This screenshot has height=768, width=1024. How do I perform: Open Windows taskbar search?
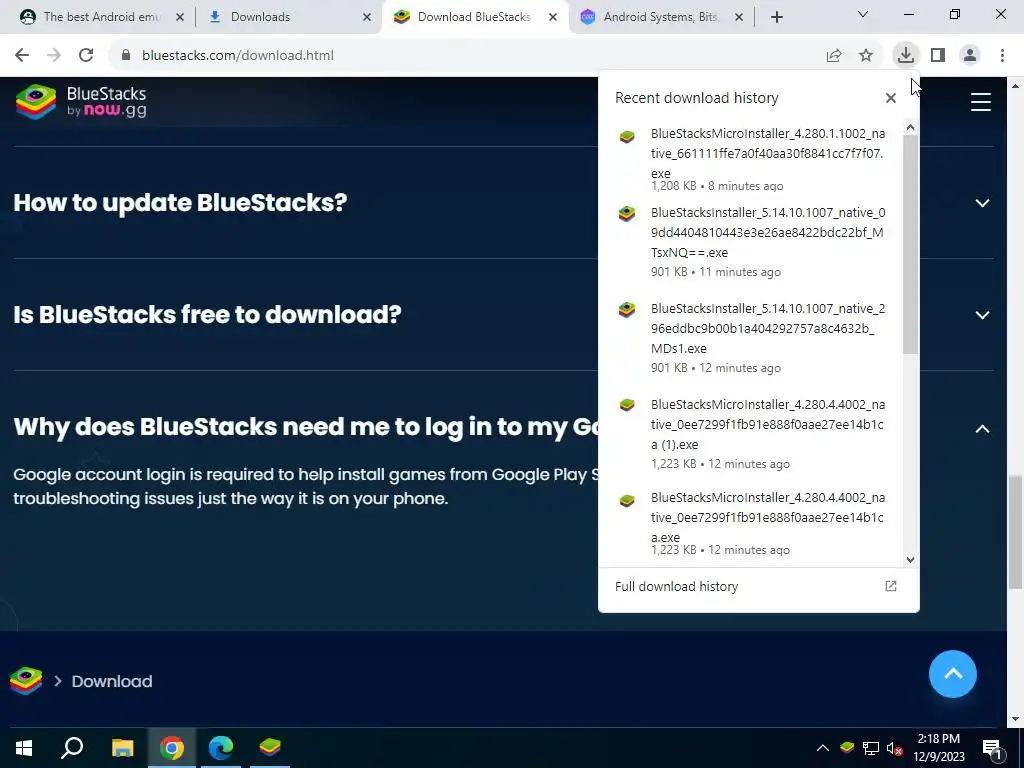(72, 747)
